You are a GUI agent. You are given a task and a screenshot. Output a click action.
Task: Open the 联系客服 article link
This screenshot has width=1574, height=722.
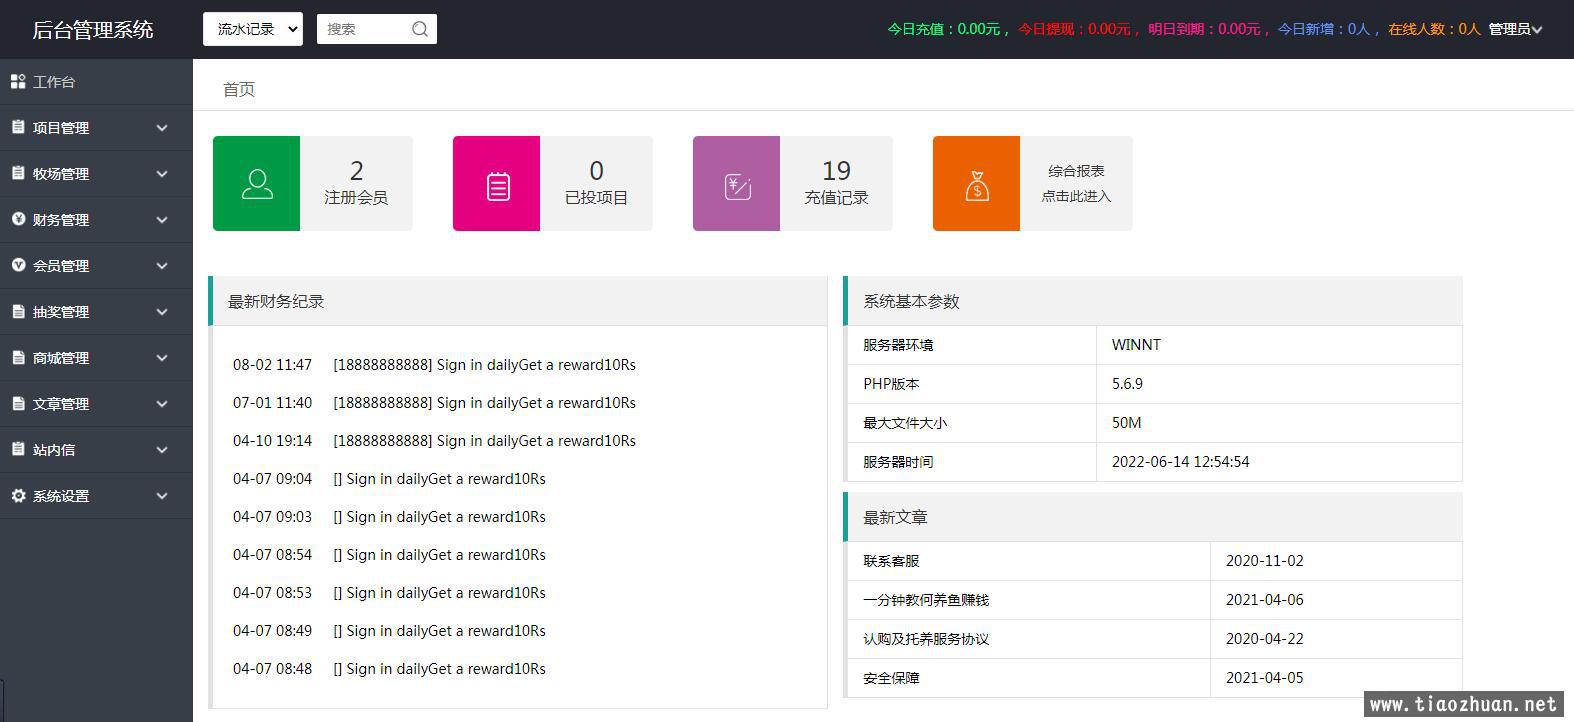point(891,561)
